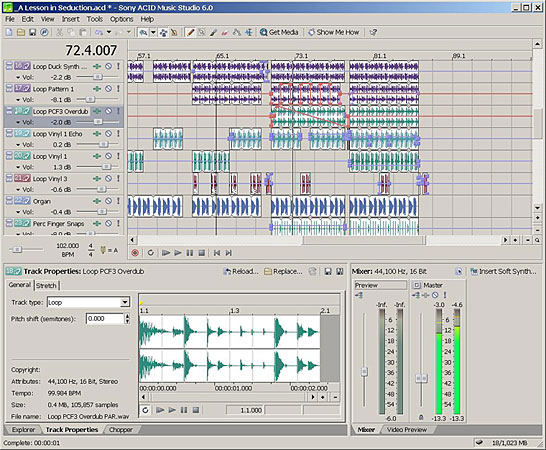Click the Get Media button

279,32
